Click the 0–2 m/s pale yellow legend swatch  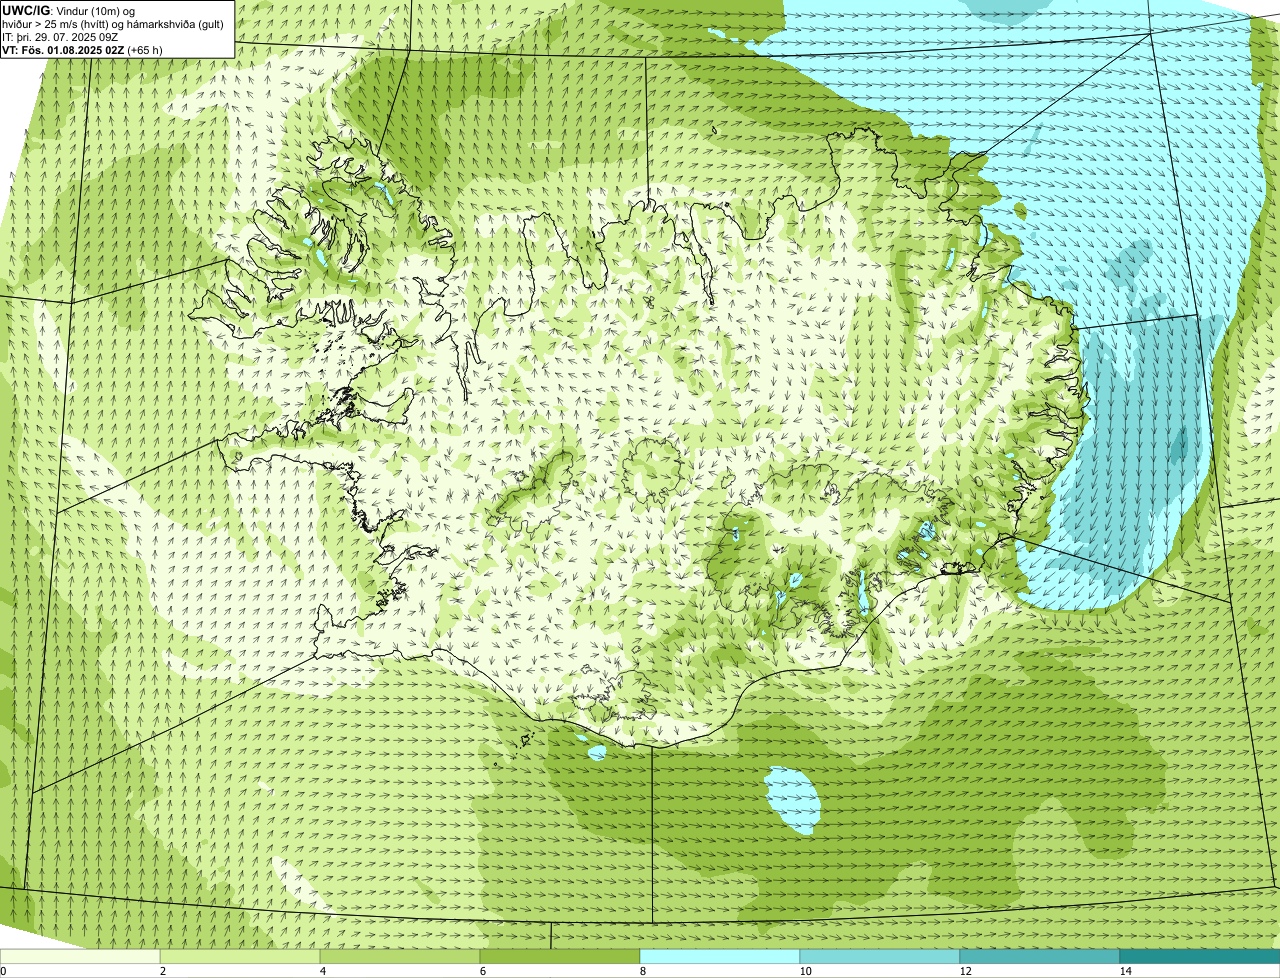[x=80, y=956]
